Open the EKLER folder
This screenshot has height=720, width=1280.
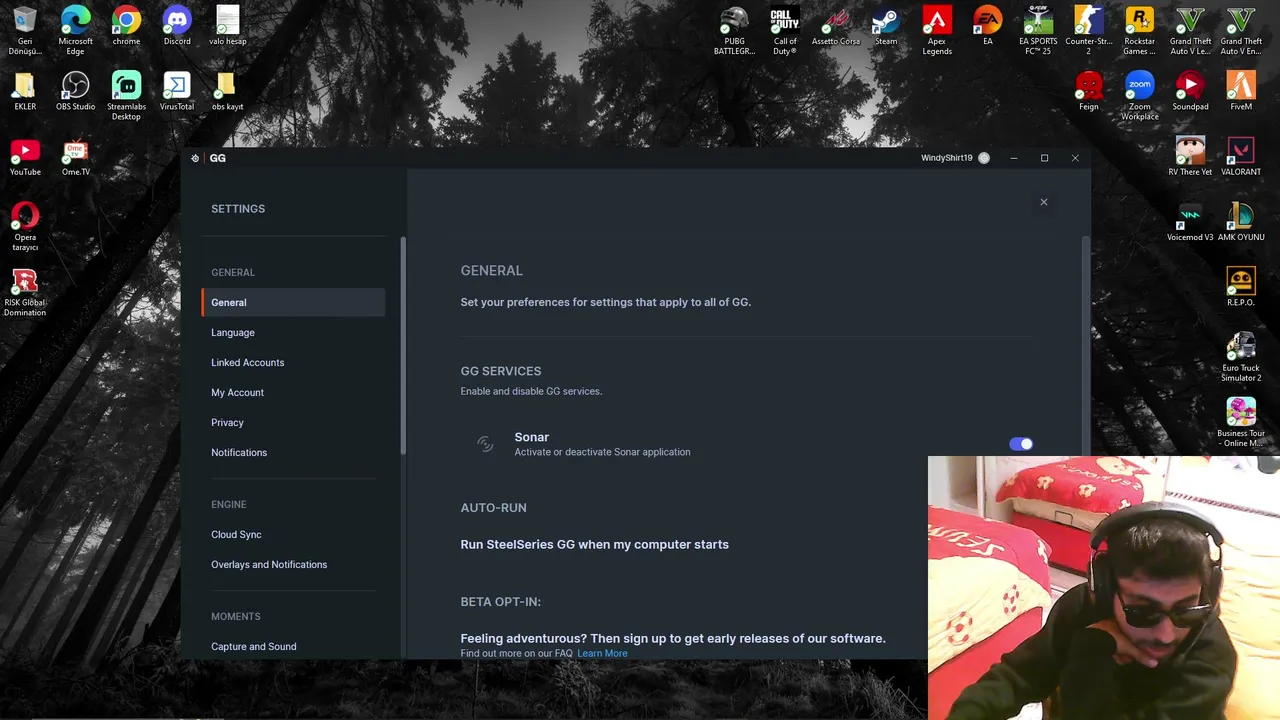click(x=25, y=91)
